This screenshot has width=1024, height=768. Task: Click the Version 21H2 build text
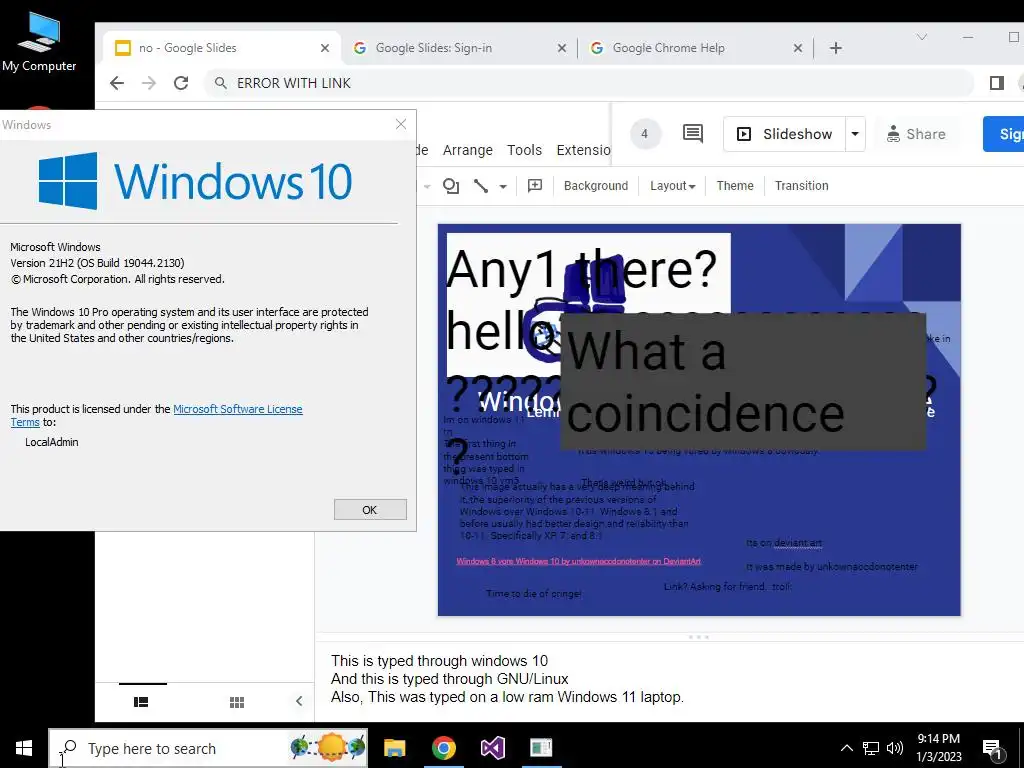[x=97, y=263]
